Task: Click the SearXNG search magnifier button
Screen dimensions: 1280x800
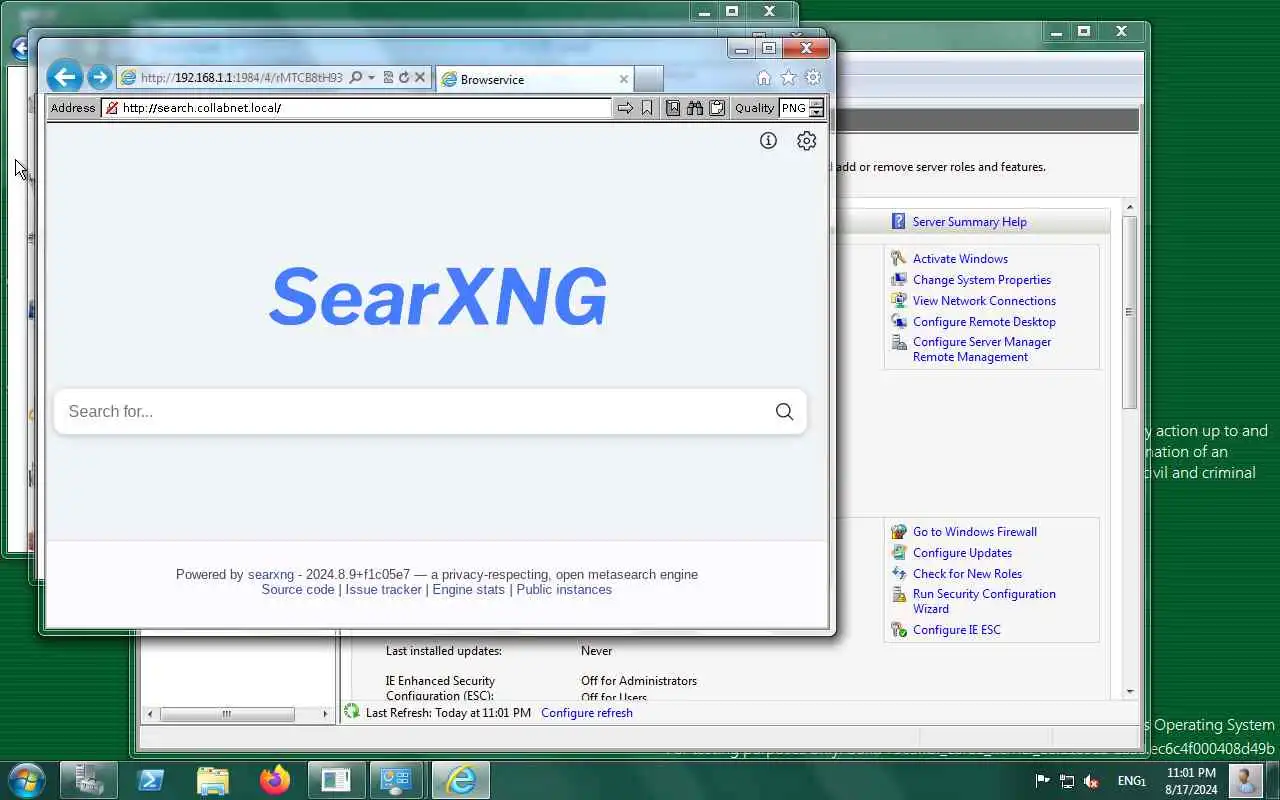Action: [784, 412]
